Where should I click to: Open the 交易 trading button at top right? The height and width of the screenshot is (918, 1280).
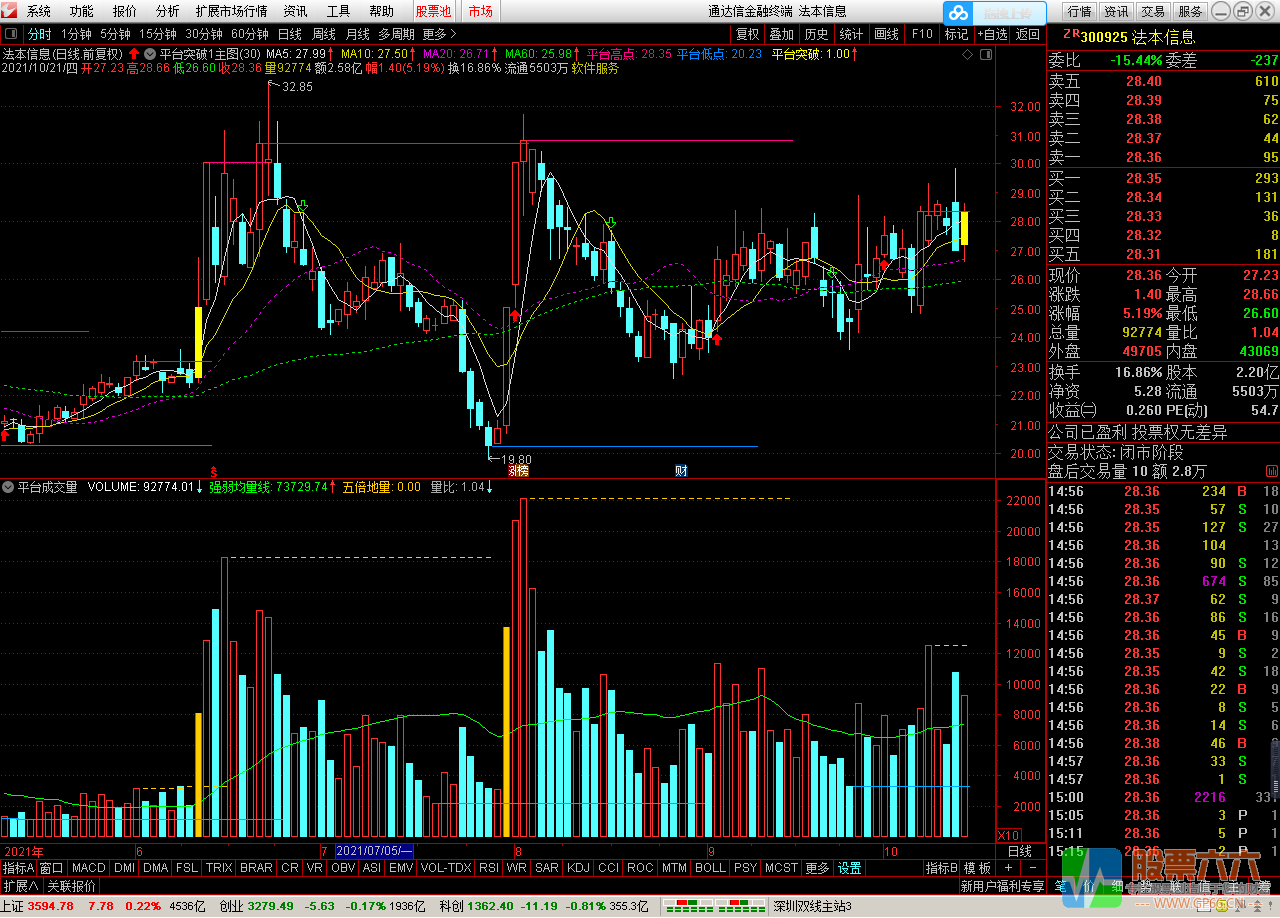tap(1153, 12)
